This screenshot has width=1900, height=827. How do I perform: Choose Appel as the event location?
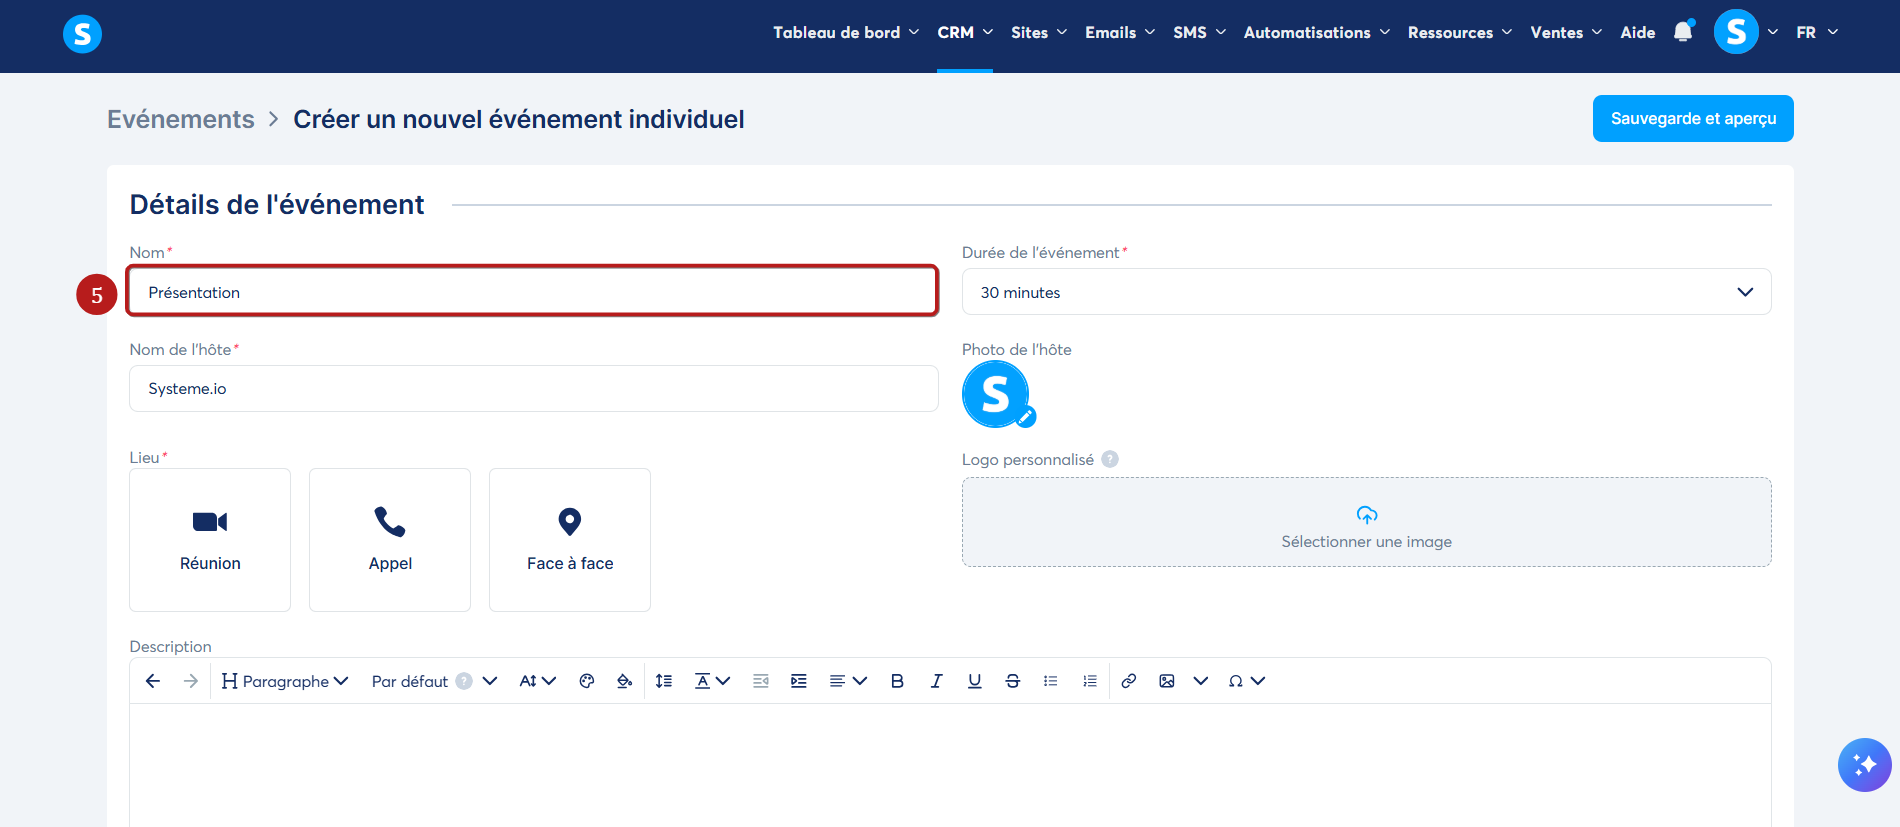[x=390, y=540]
